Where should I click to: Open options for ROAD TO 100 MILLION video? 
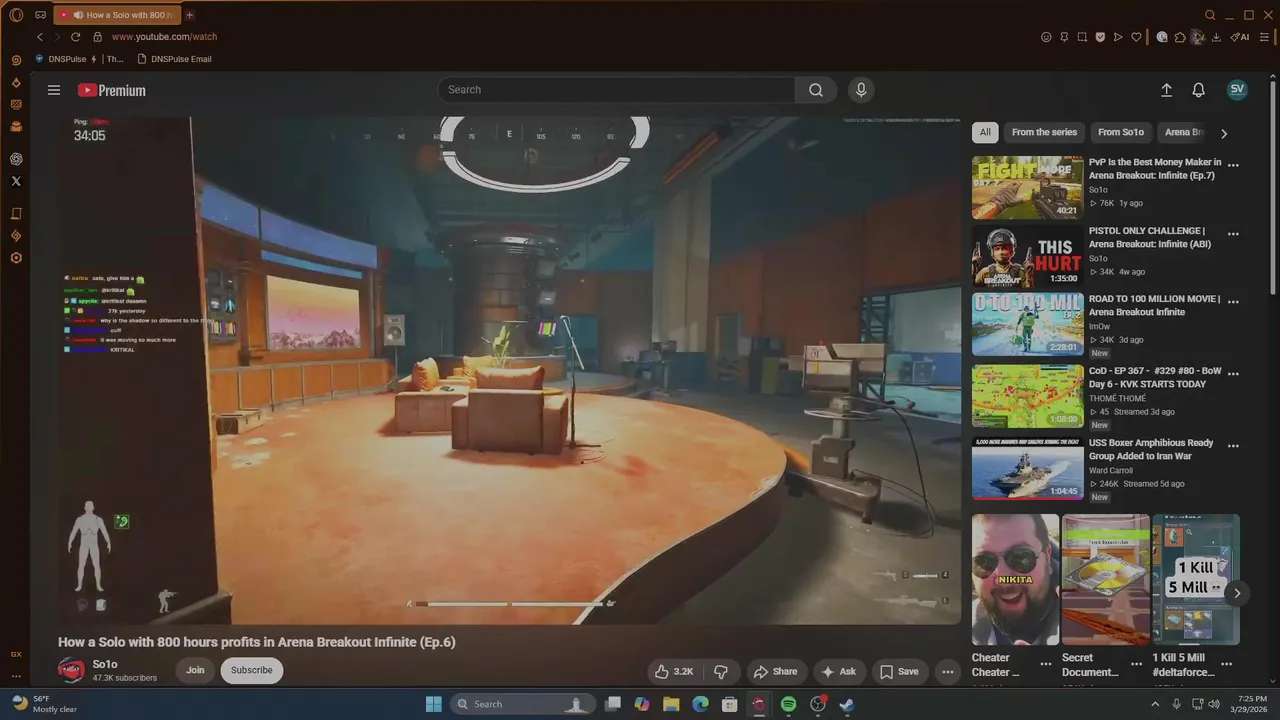(1233, 302)
